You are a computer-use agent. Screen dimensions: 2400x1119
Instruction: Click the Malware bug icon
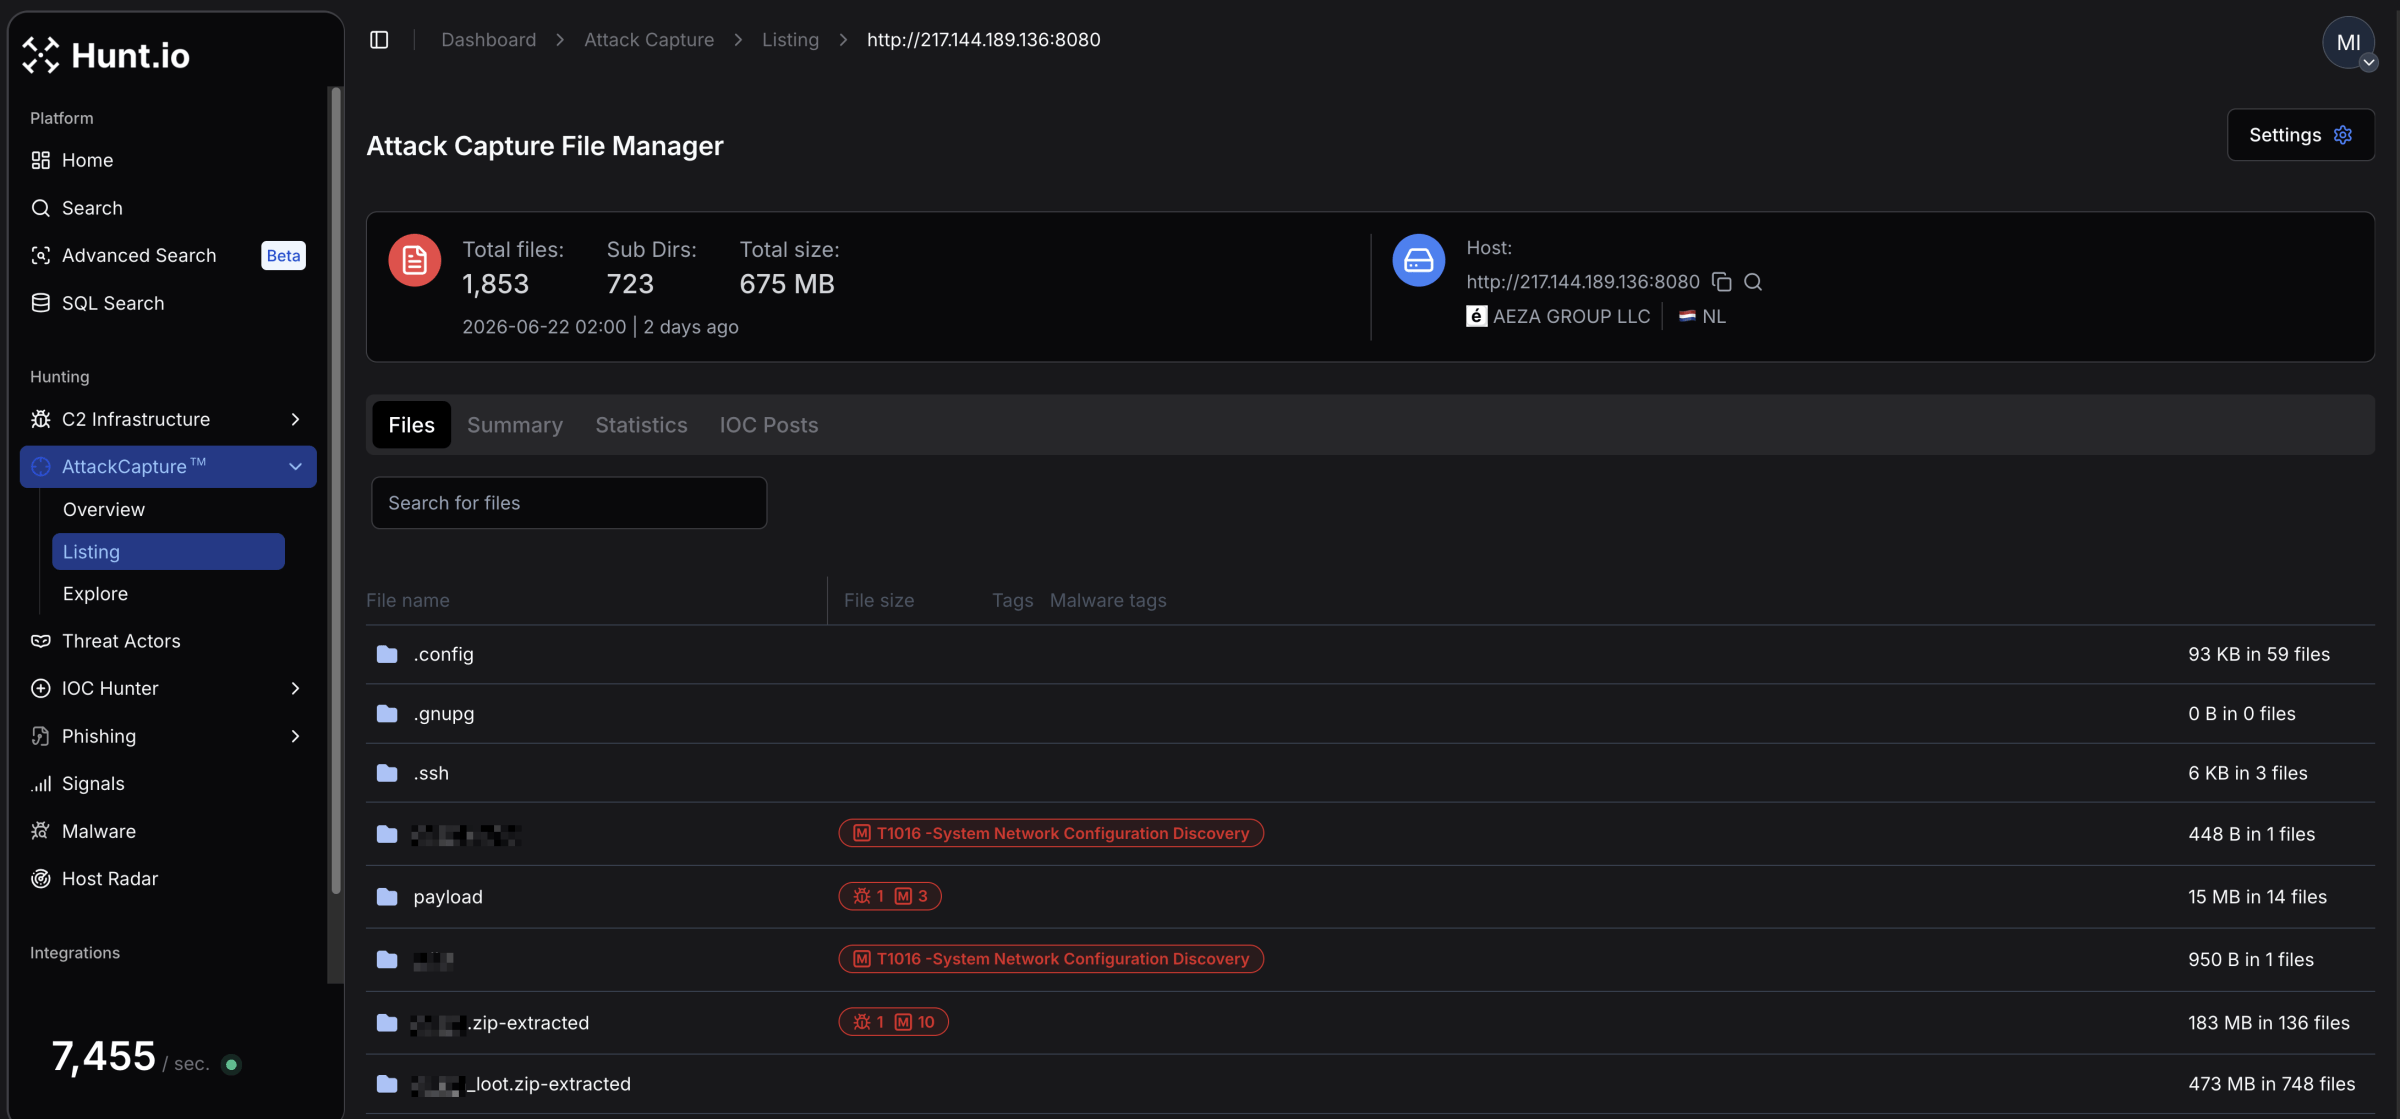click(40, 831)
